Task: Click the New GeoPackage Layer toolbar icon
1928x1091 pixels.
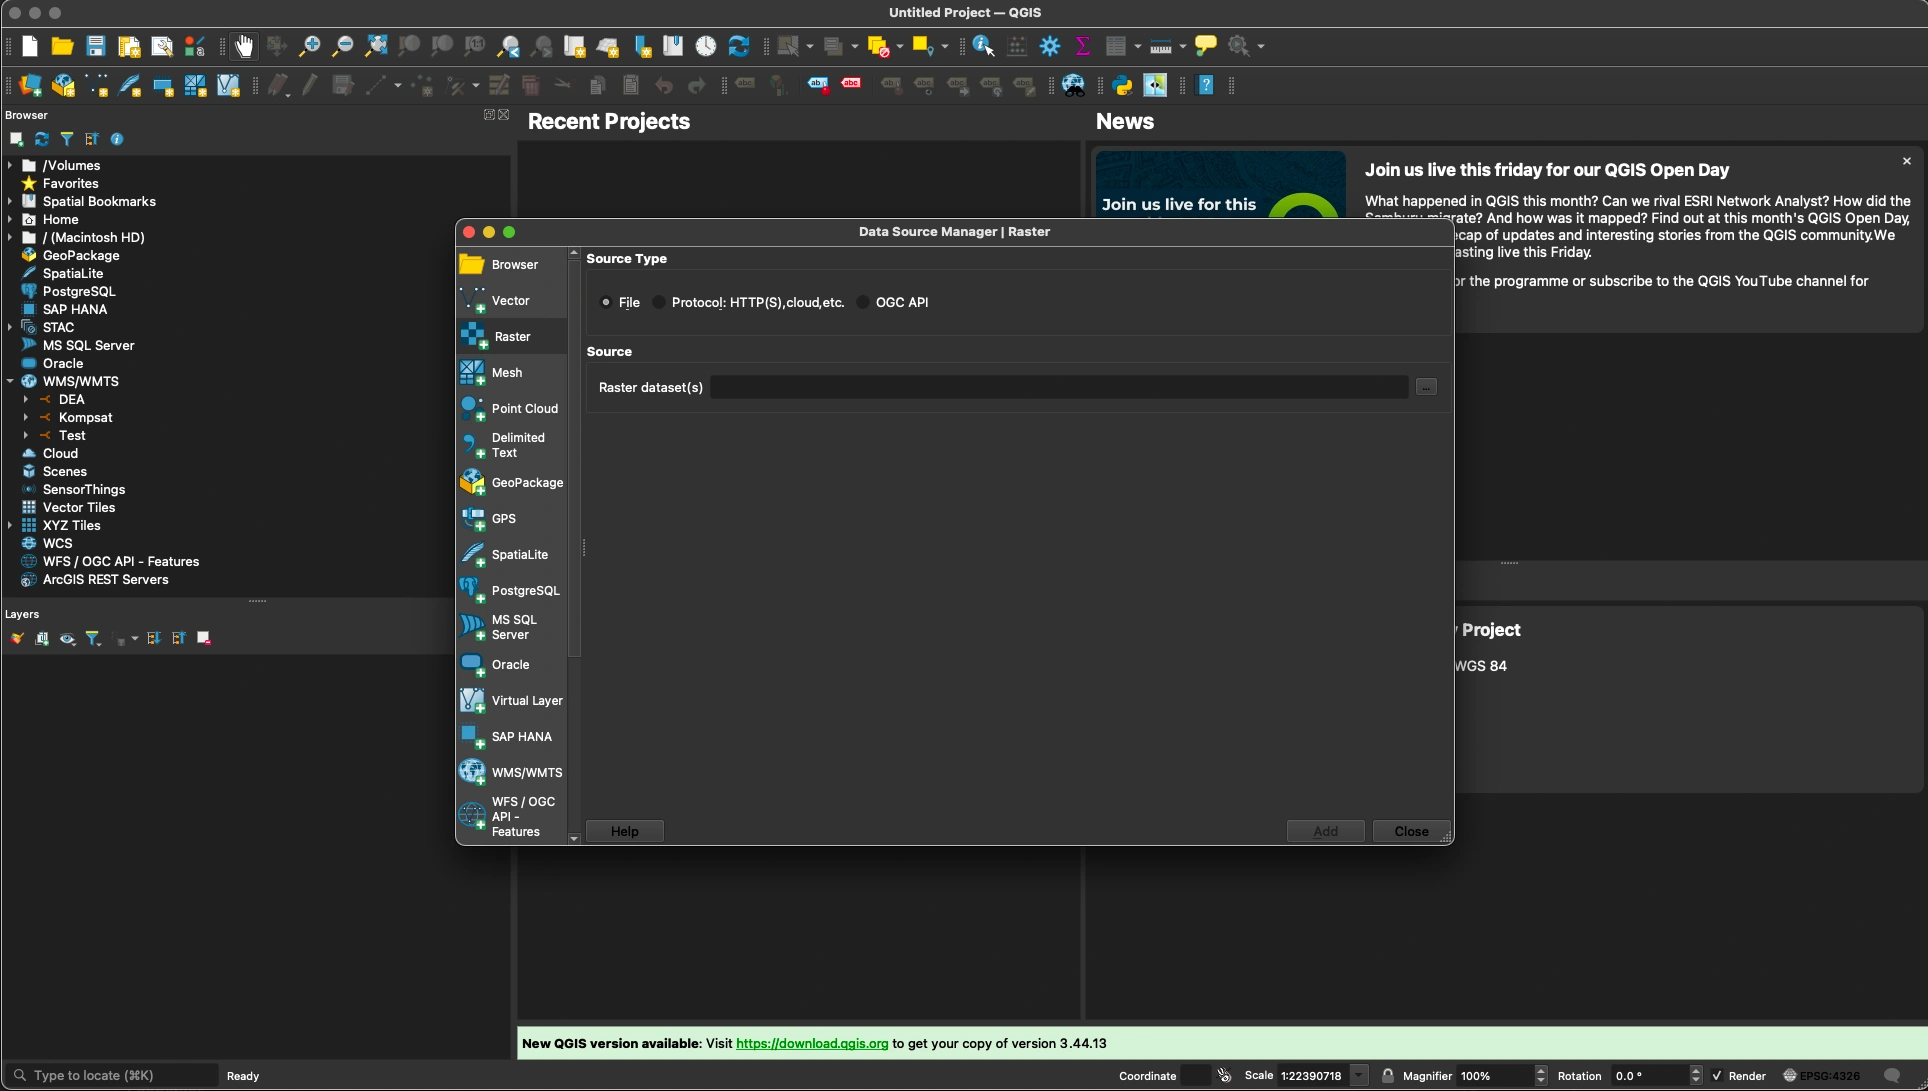Action: point(64,86)
